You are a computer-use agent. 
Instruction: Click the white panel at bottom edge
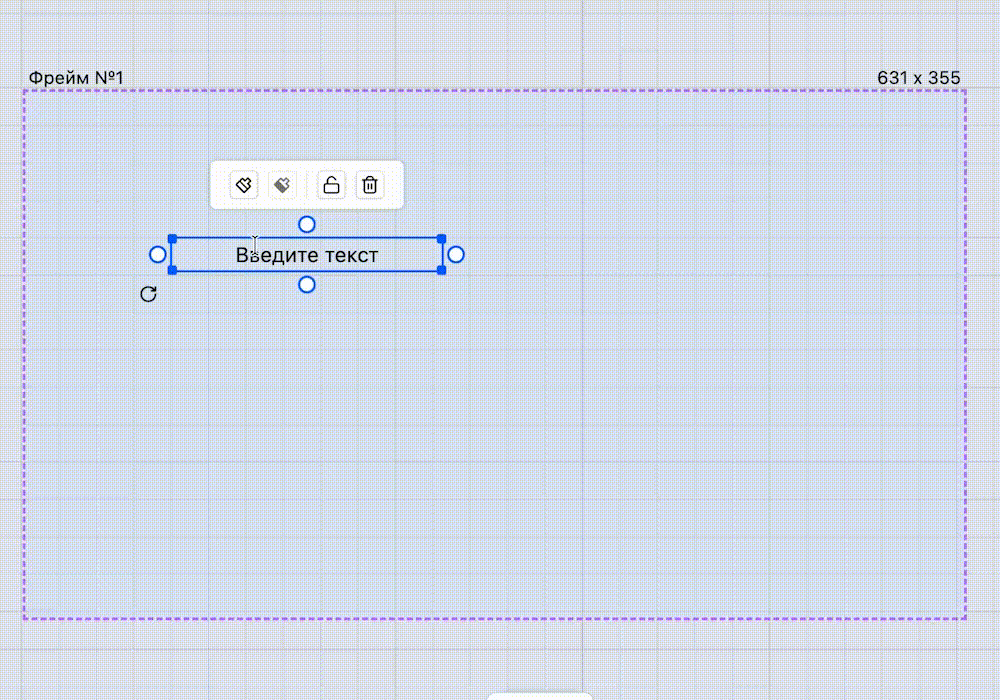pyautogui.click(x=539, y=696)
